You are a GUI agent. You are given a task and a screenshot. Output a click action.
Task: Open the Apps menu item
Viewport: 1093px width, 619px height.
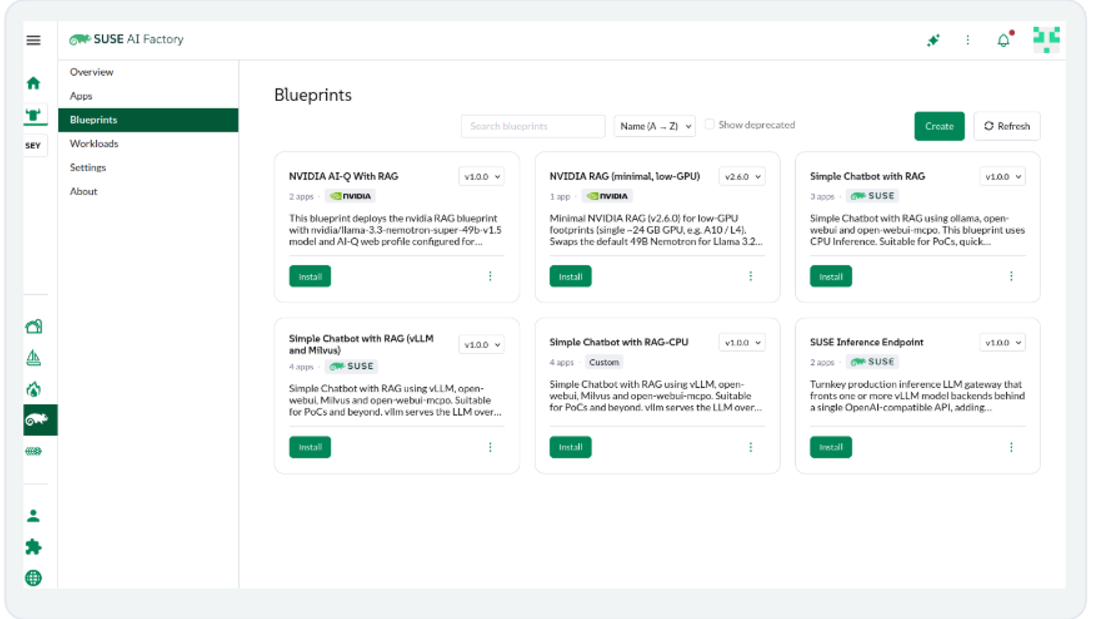click(148, 95)
